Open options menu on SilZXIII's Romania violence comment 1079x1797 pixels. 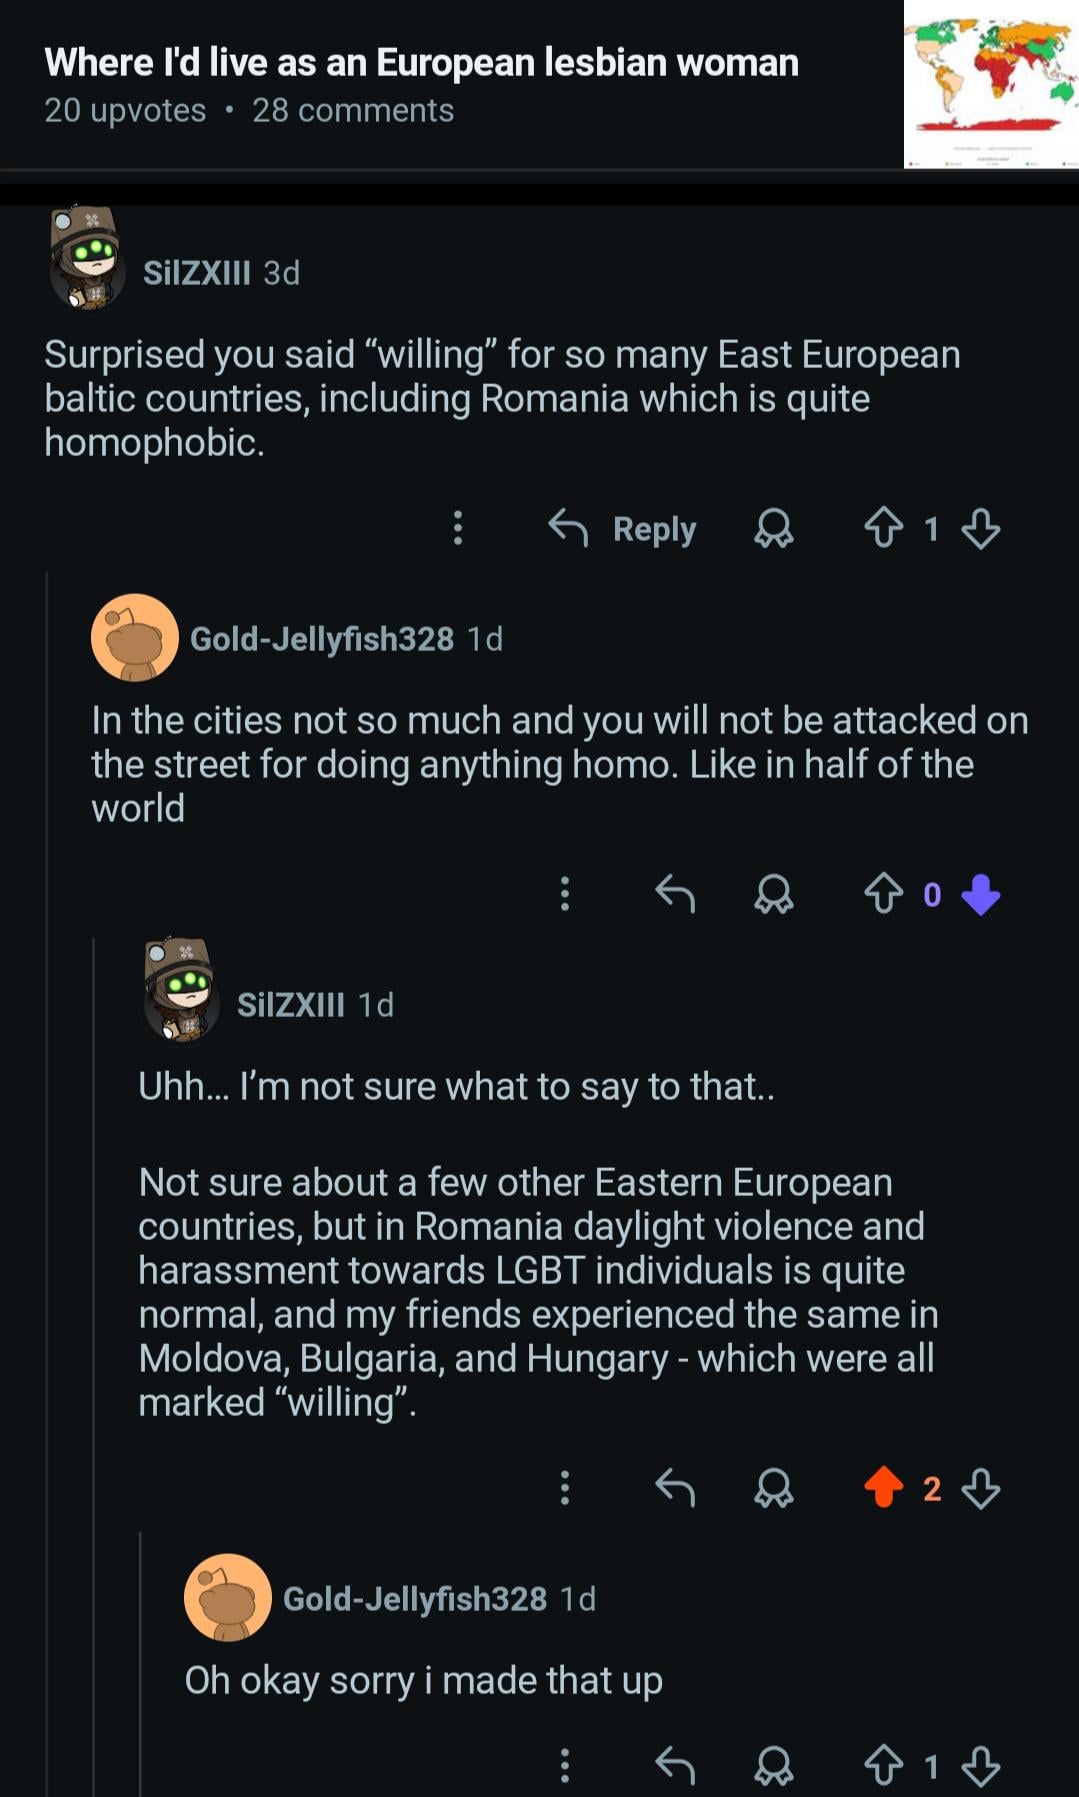coord(565,1487)
